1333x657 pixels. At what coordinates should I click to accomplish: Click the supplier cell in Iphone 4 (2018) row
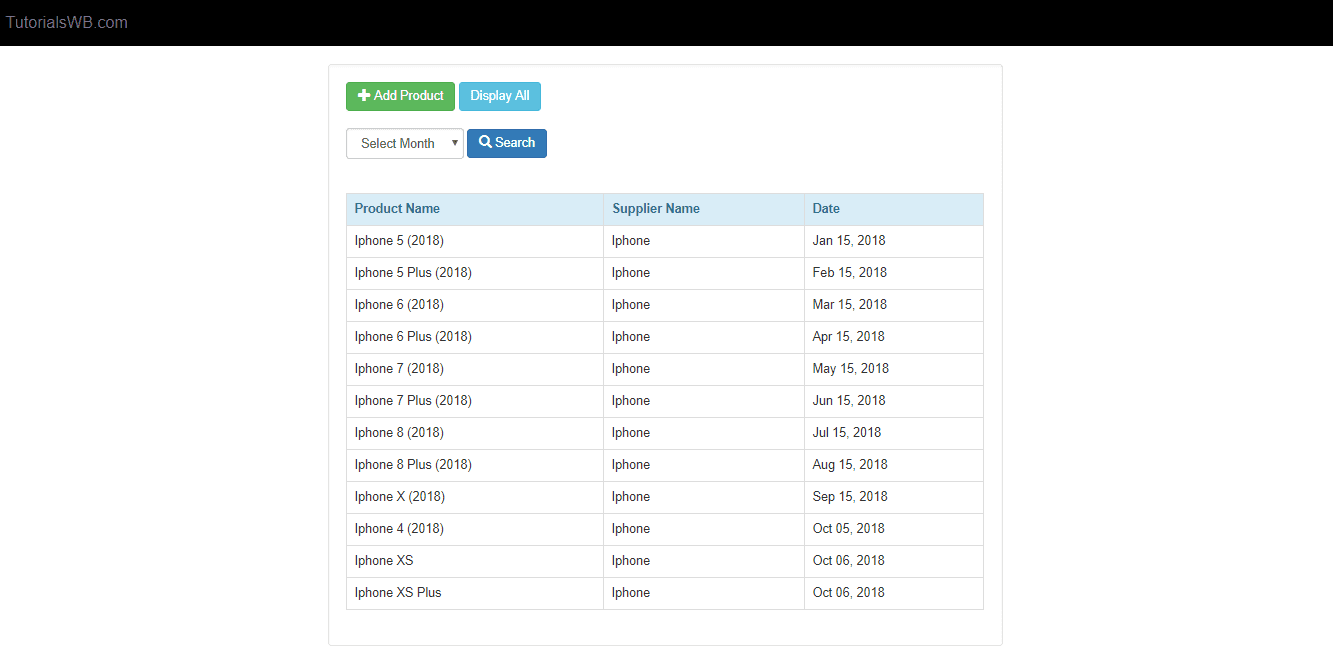704,529
